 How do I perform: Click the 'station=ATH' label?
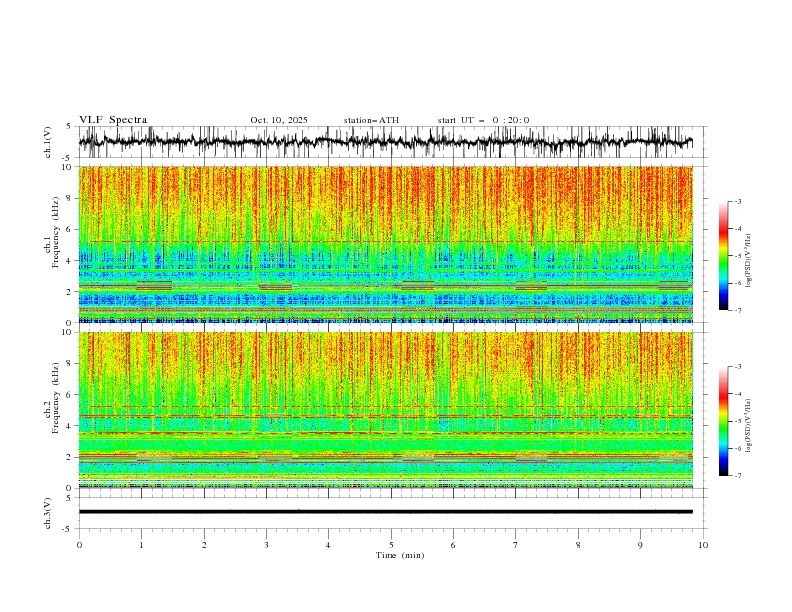(x=371, y=120)
